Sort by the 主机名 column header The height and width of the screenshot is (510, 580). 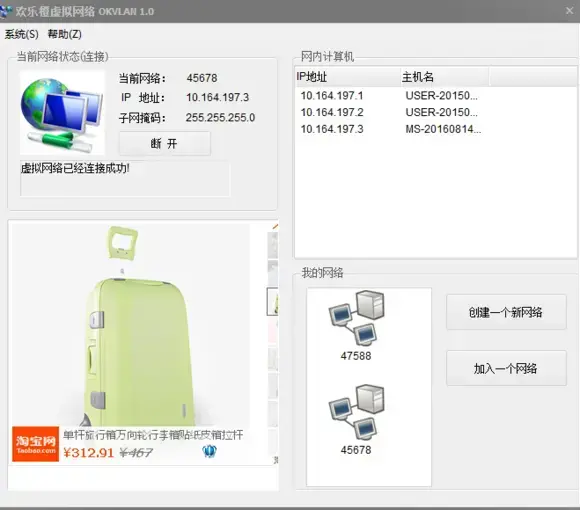pos(445,77)
